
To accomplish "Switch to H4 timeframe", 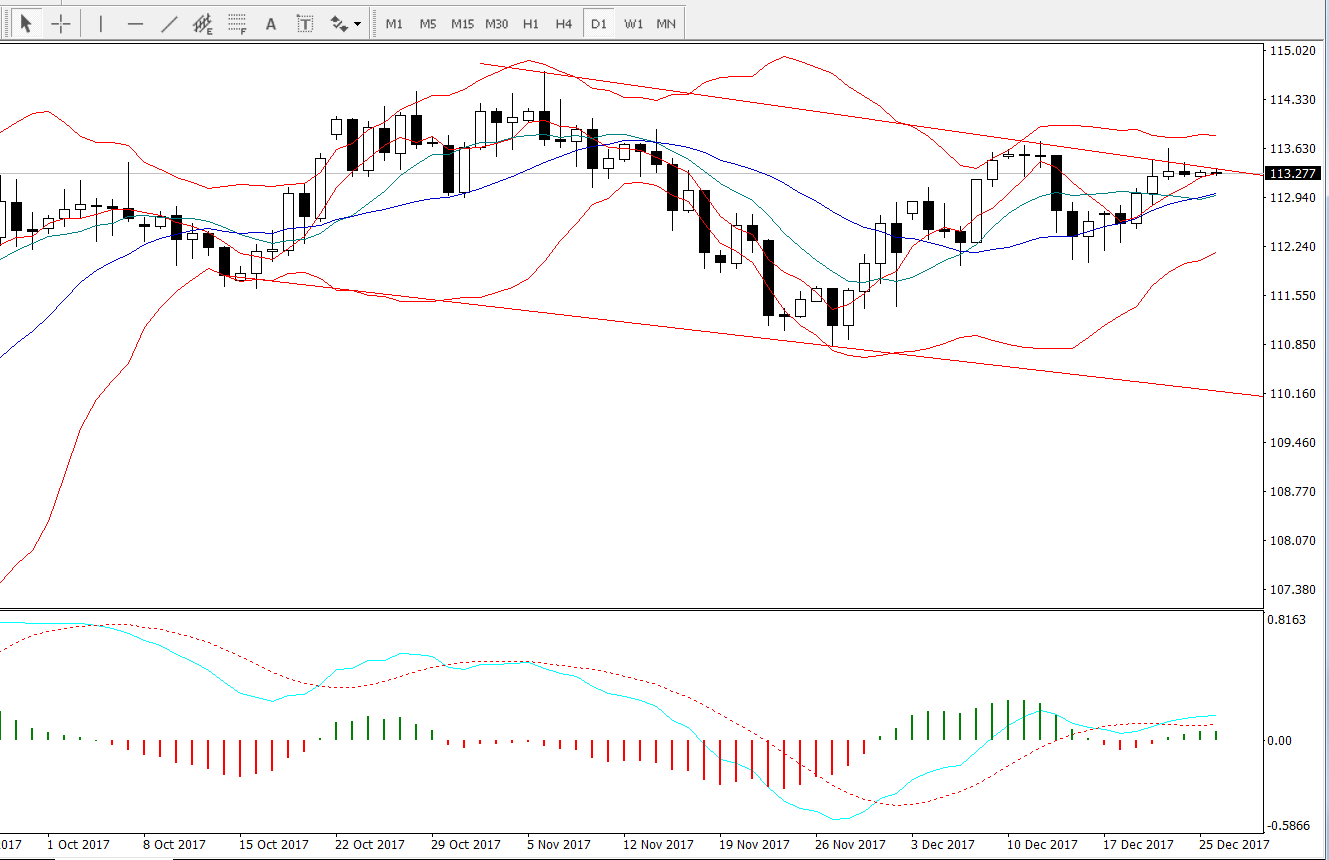I will pos(564,23).
